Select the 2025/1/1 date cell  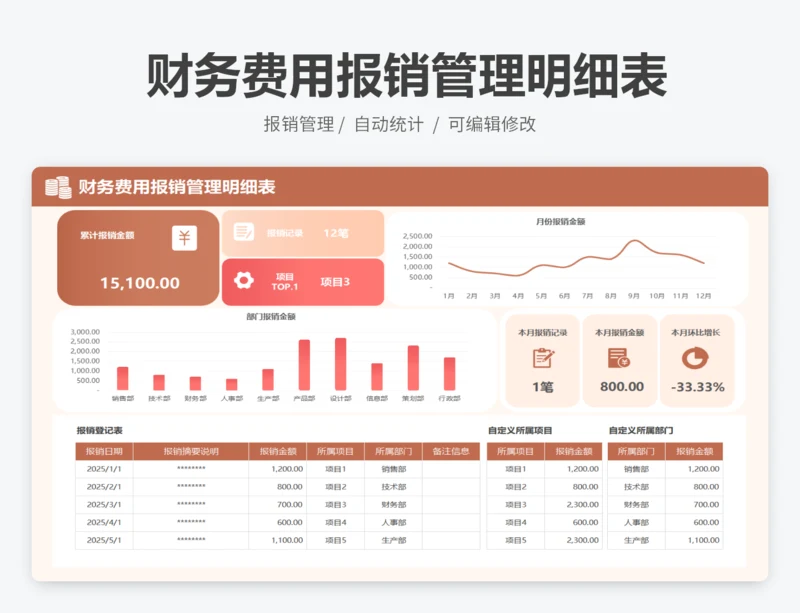tap(104, 469)
